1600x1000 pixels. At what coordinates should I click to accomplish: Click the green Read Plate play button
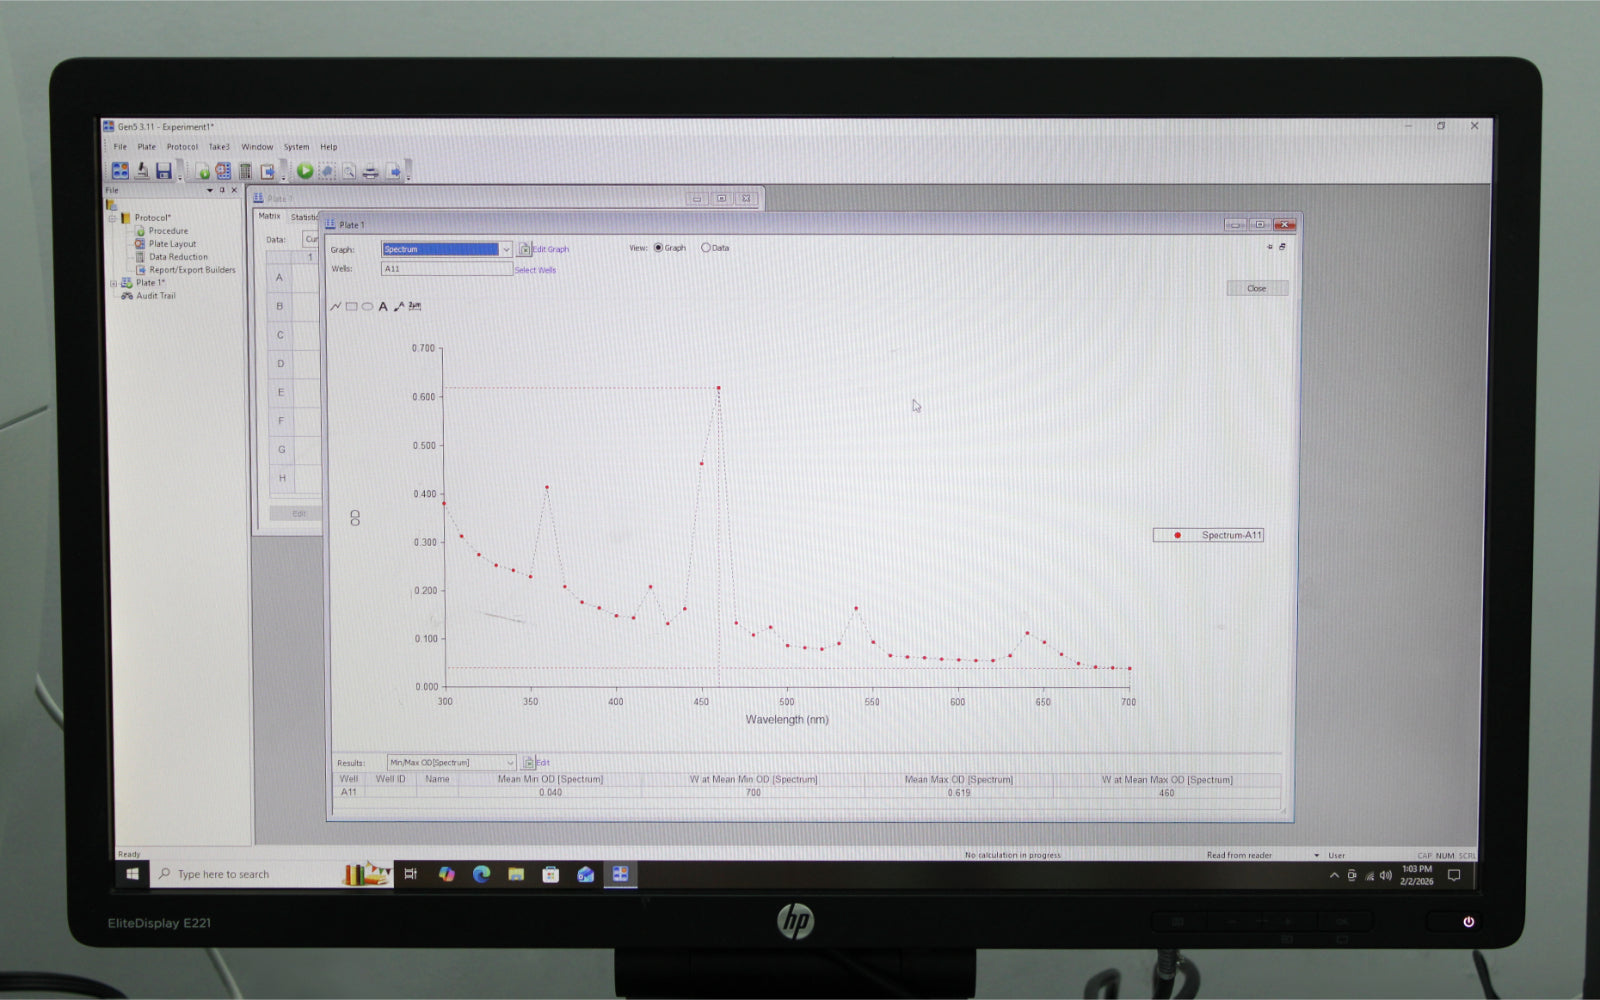[x=305, y=172]
